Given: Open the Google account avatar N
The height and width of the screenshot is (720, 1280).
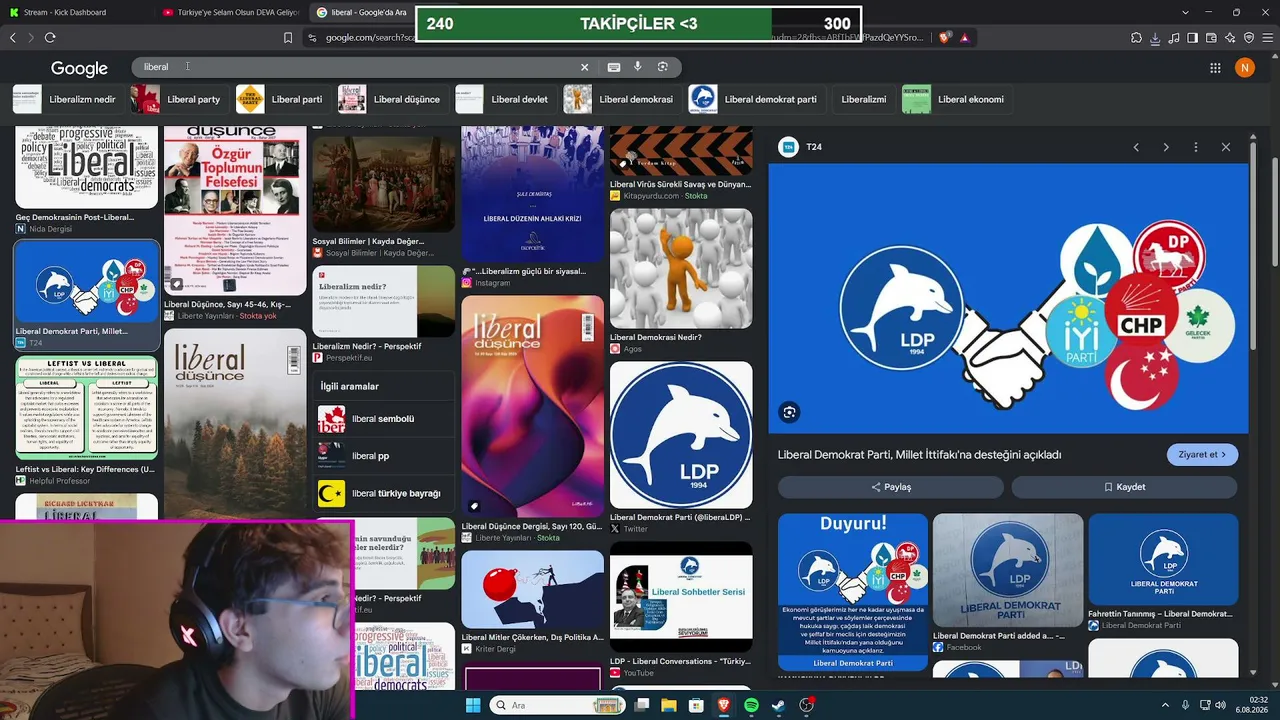Looking at the screenshot, I should [x=1245, y=67].
